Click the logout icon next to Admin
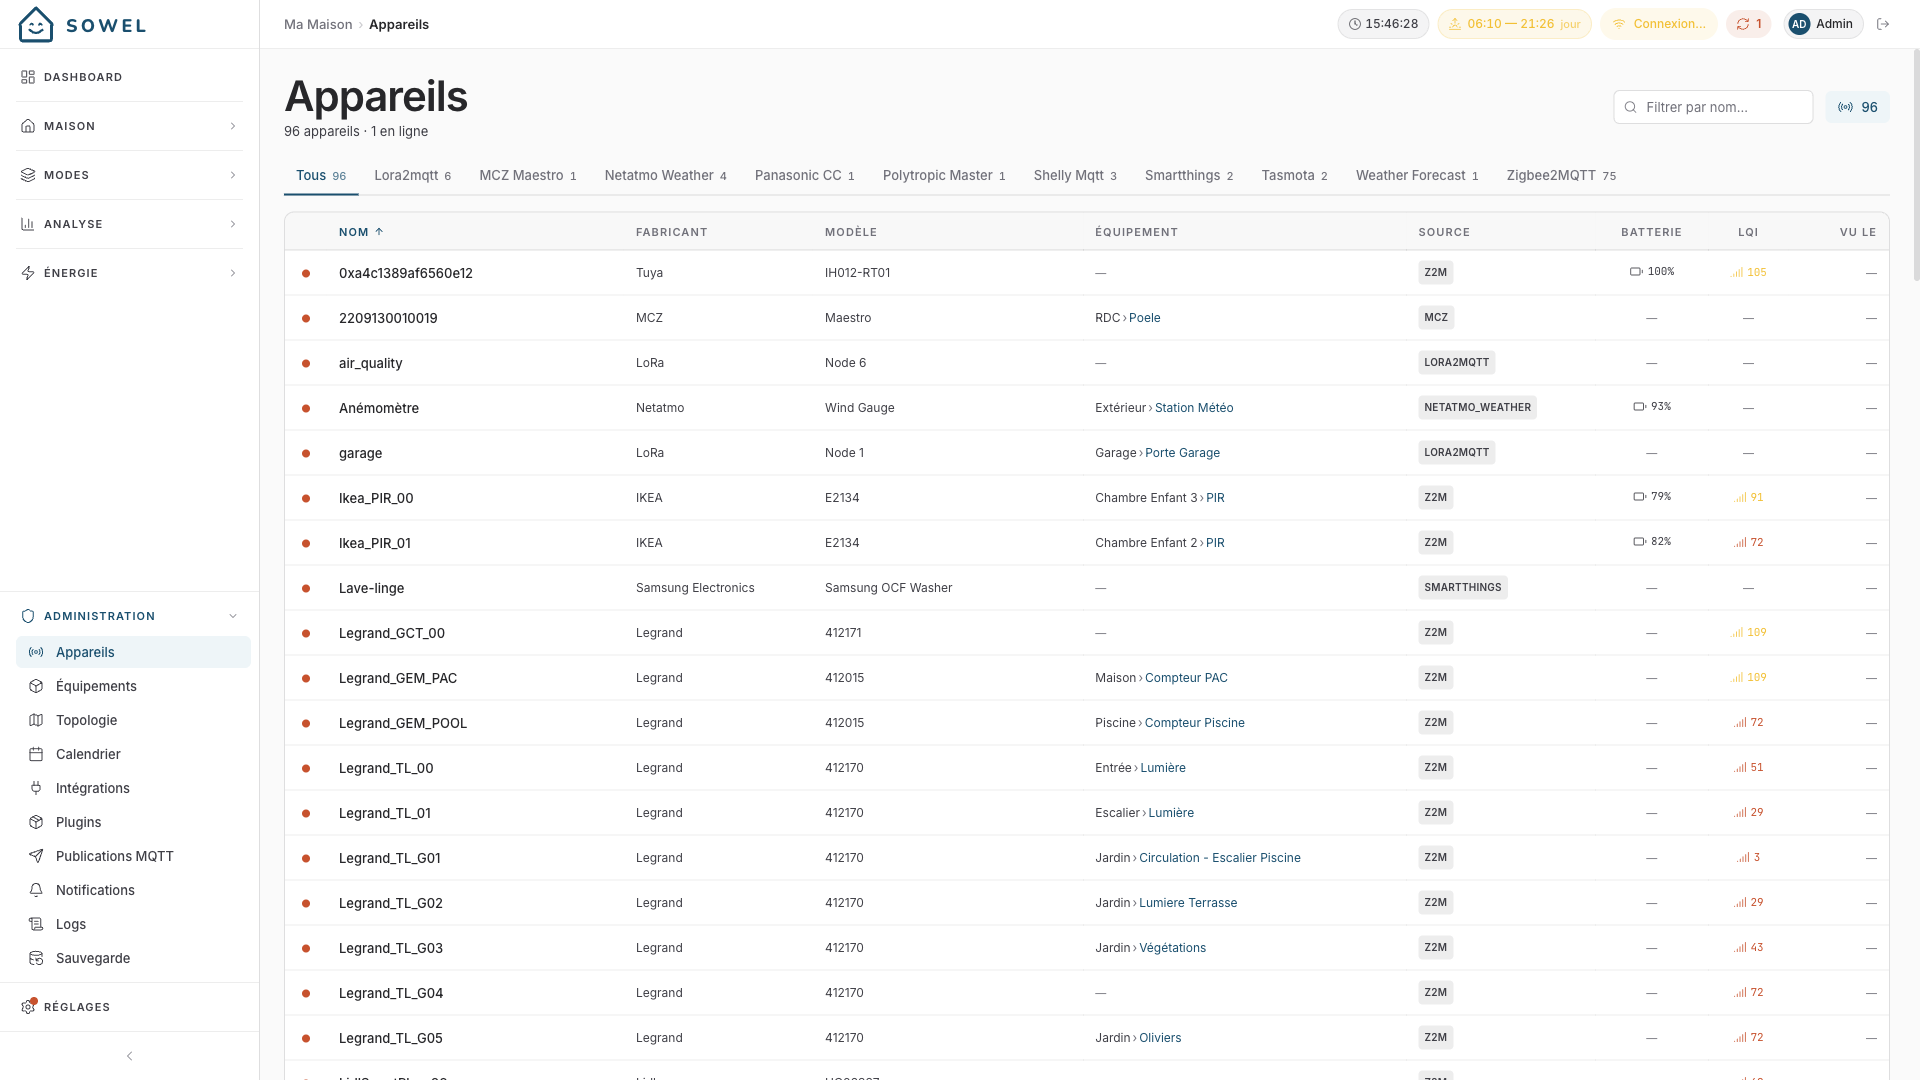 pos(1883,24)
